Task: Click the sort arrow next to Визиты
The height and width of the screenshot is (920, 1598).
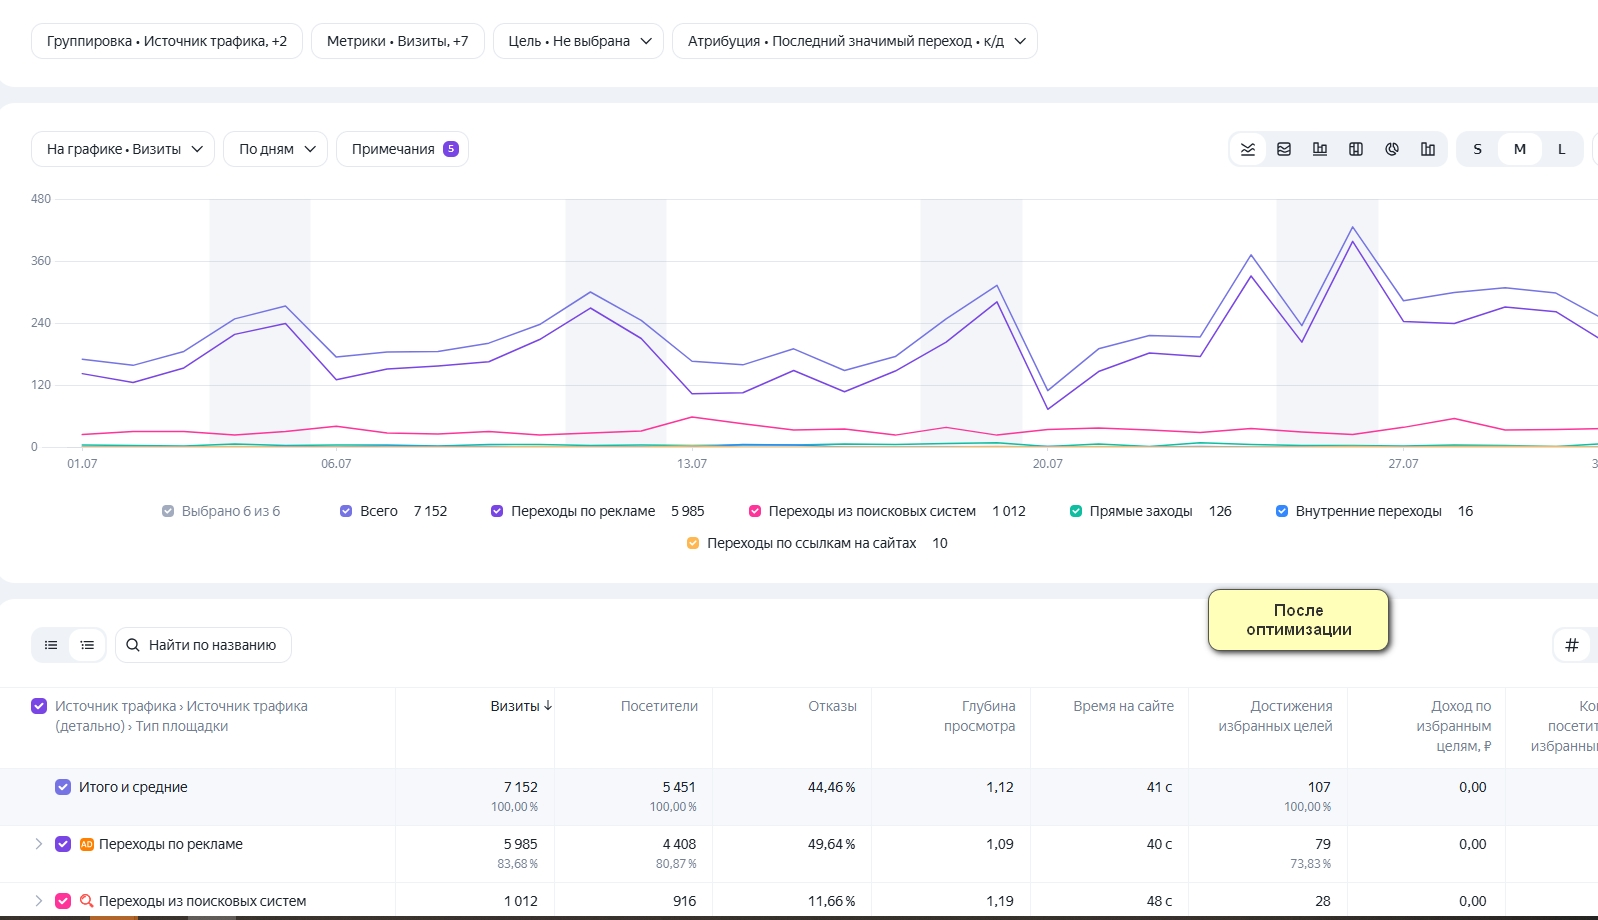Action: coord(548,705)
